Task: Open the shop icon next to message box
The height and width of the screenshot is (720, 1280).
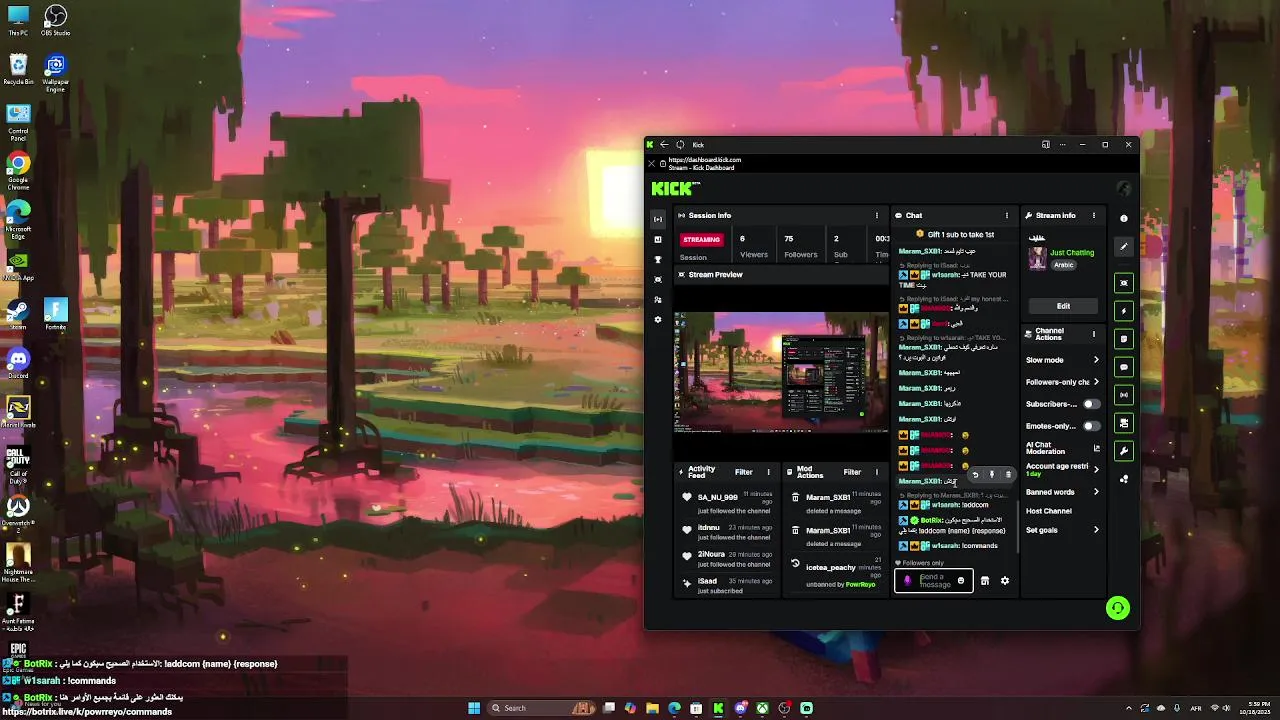Action: pyautogui.click(x=985, y=581)
